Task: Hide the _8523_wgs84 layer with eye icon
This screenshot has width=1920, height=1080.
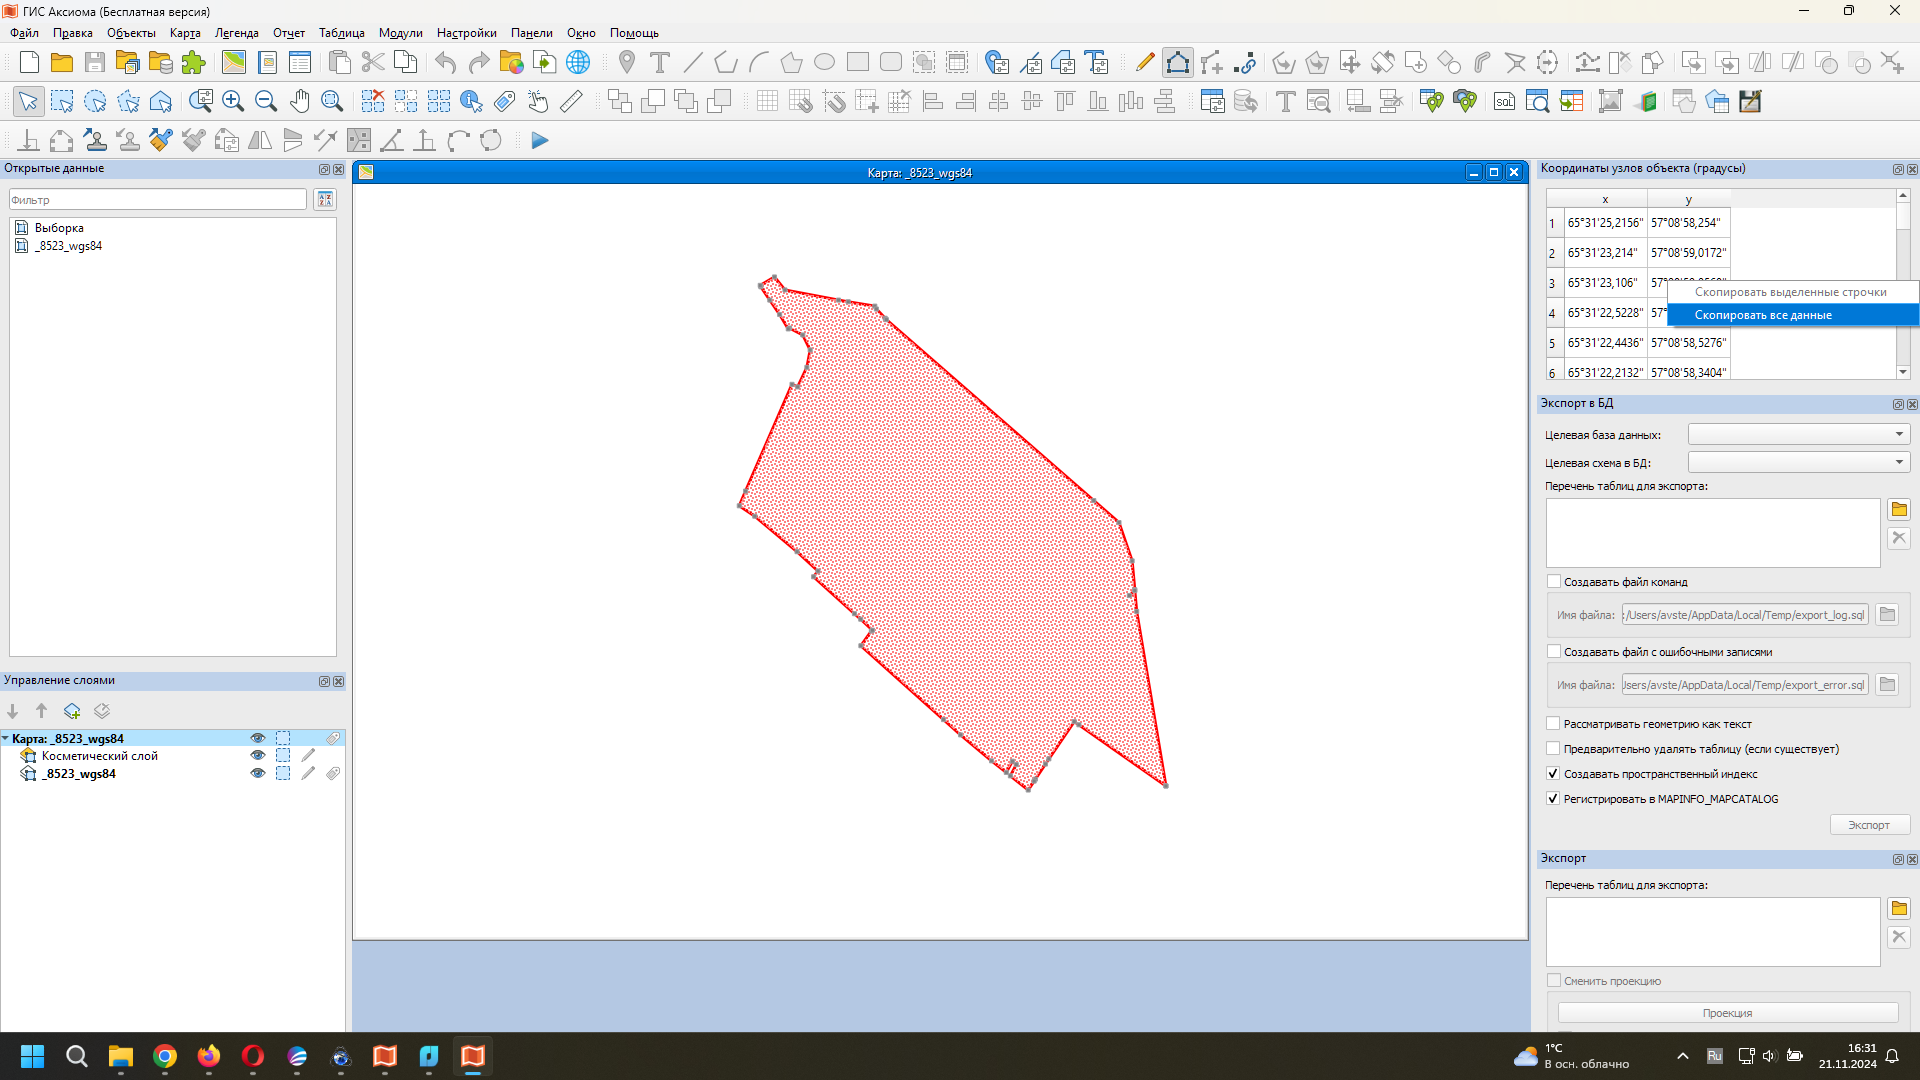Action: [258, 773]
